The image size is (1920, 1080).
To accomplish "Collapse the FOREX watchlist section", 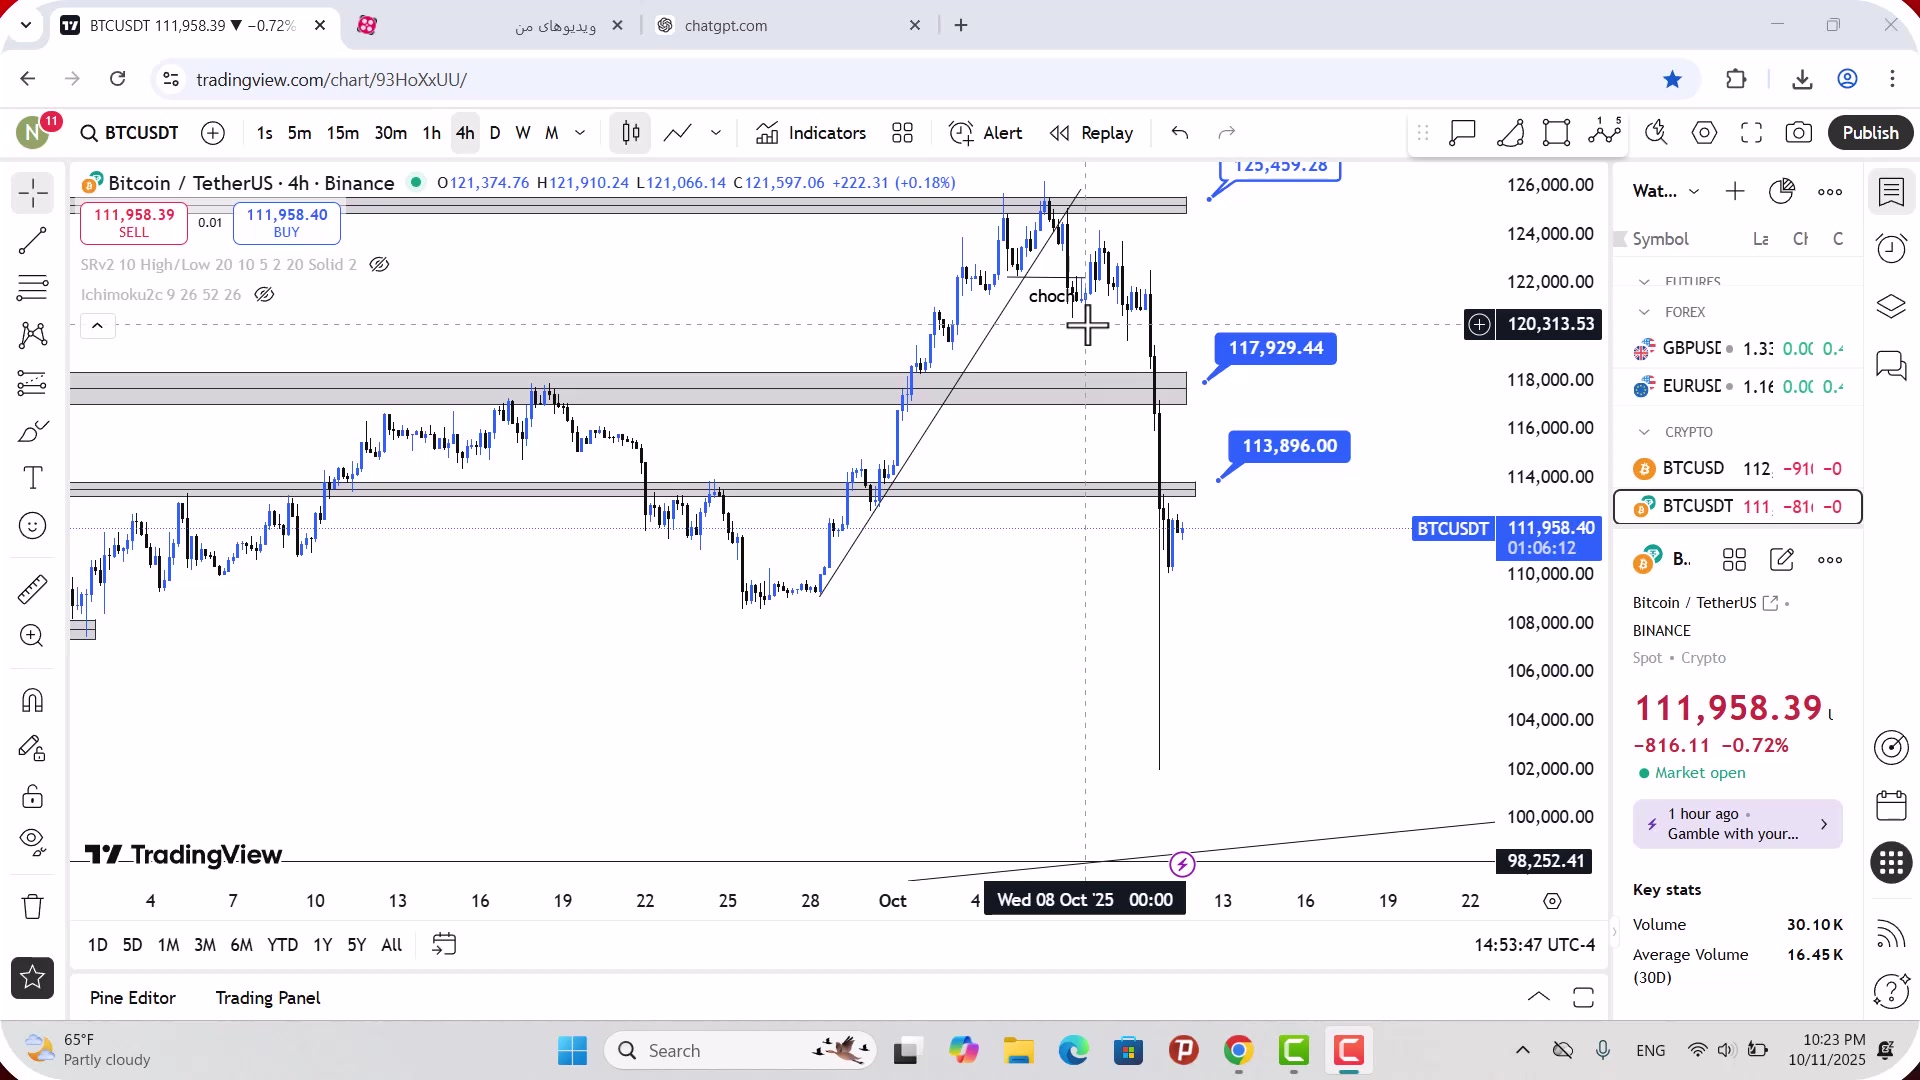I will (x=1644, y=313).
